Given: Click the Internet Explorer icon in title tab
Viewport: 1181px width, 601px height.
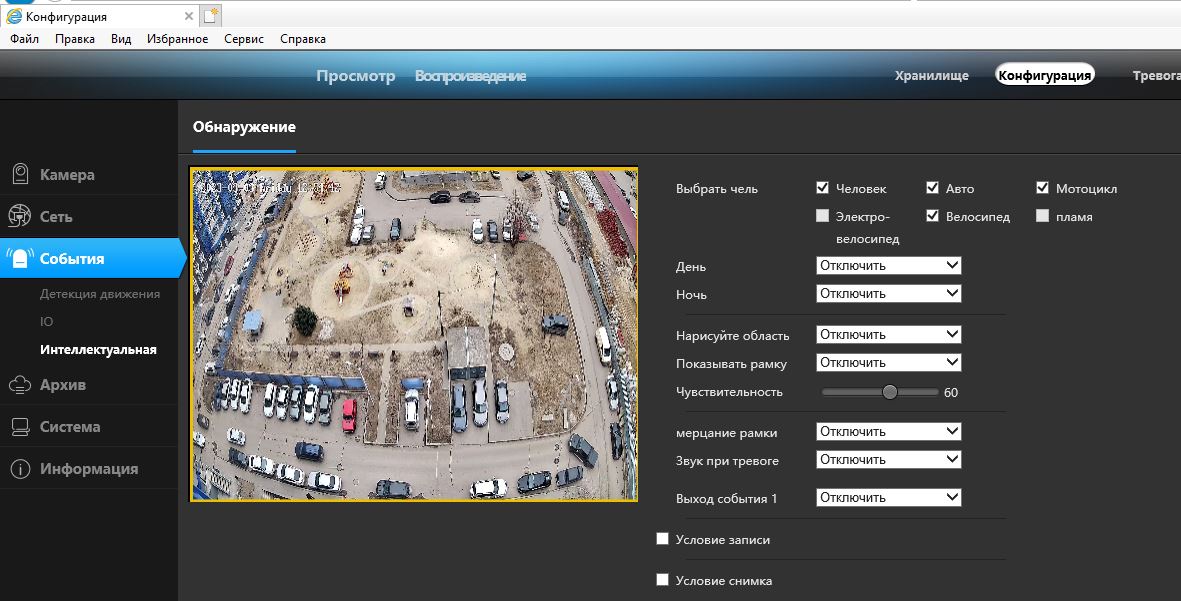Looking at the screenshot, I should coord(14,17).
